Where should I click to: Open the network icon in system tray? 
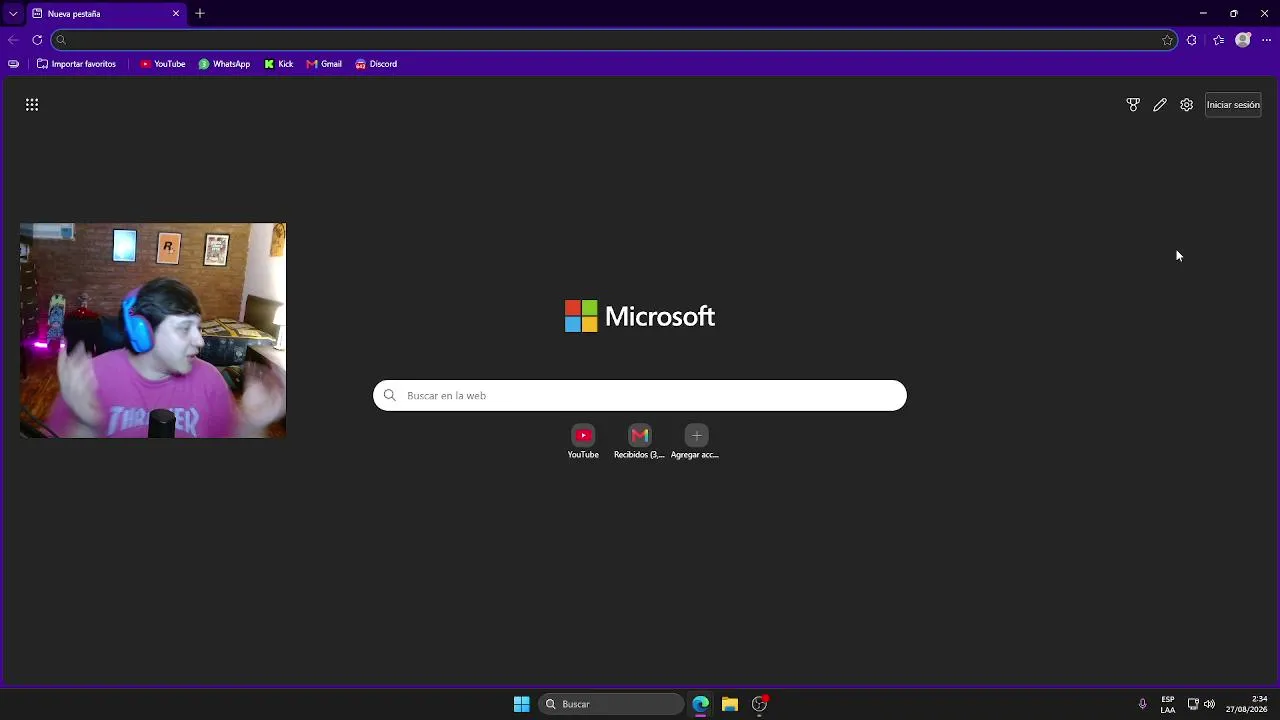pyautogui.click(x=1193, y=704)
